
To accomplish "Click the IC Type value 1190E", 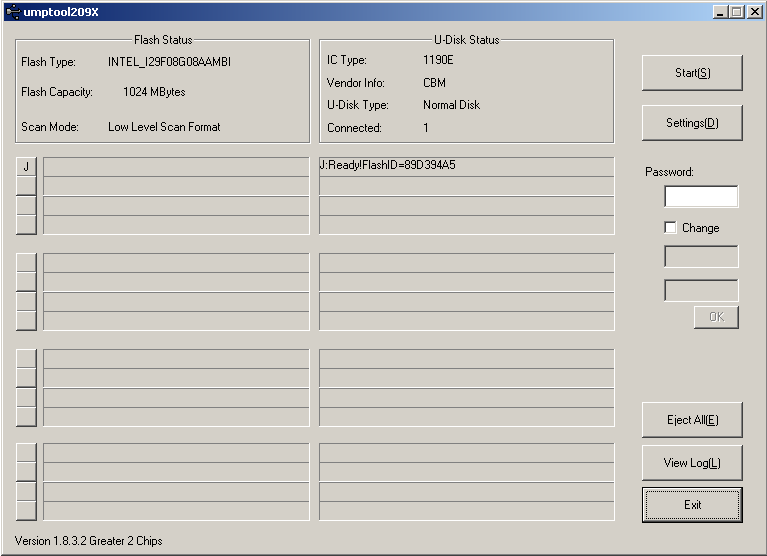I will [438, 60].
